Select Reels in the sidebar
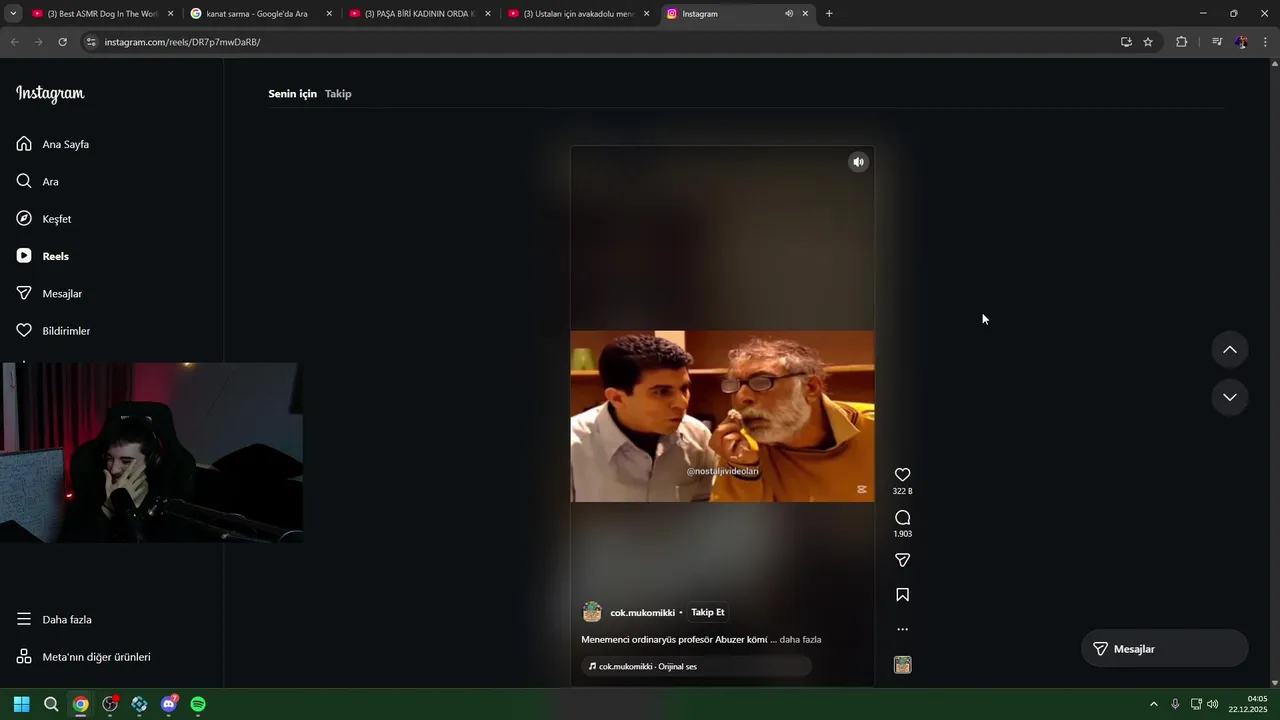The height and width of the screenshot is (720, 1280). tap(43, 256)
